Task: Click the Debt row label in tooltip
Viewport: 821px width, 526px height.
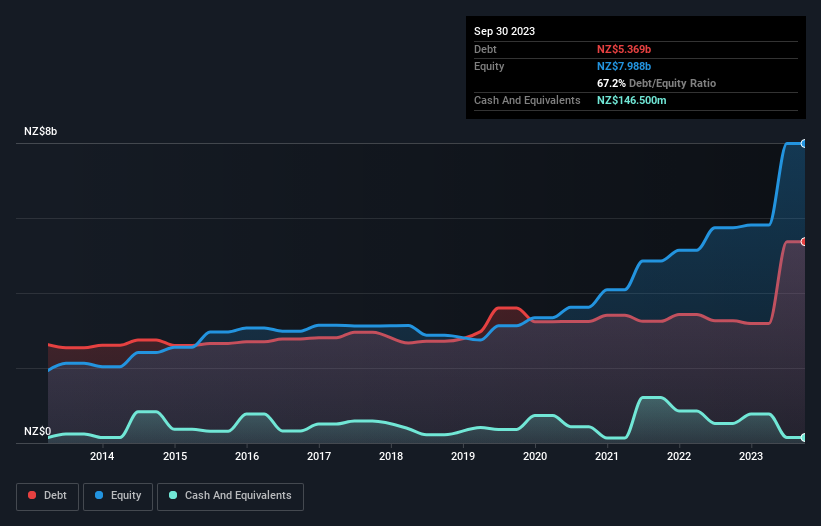Action: pyautogui.click(x=485, y=49)
